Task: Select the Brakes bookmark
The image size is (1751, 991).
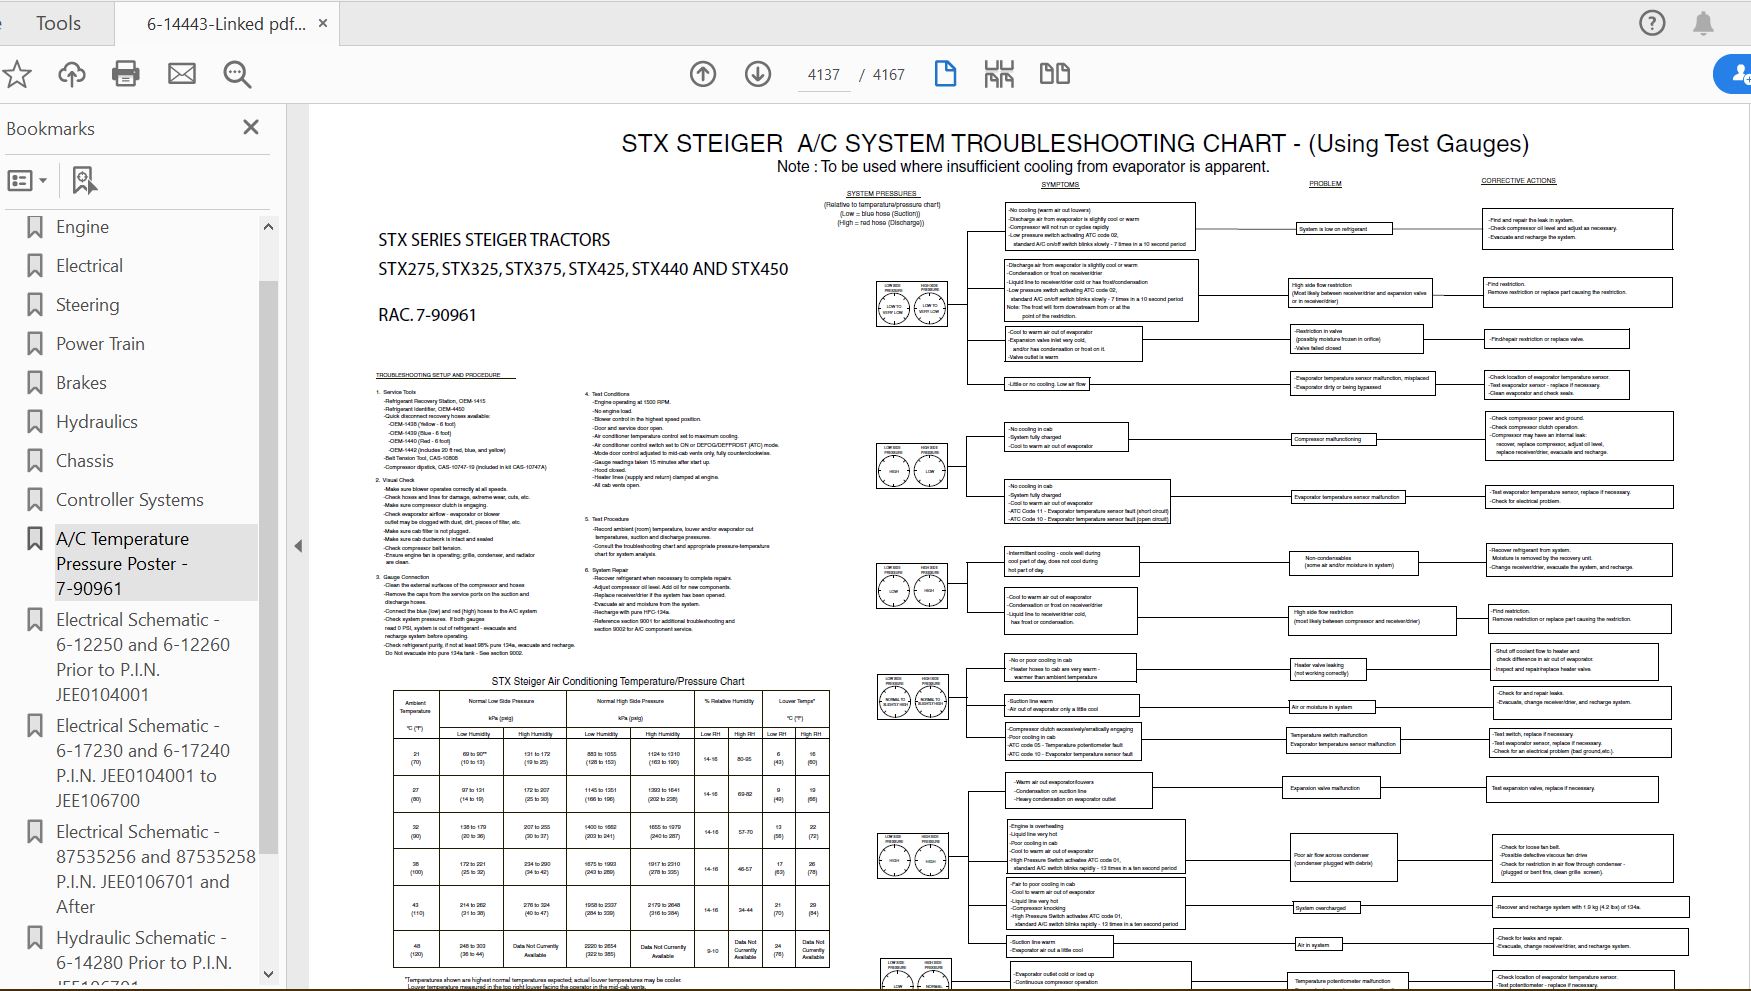Action: (81, 383)
